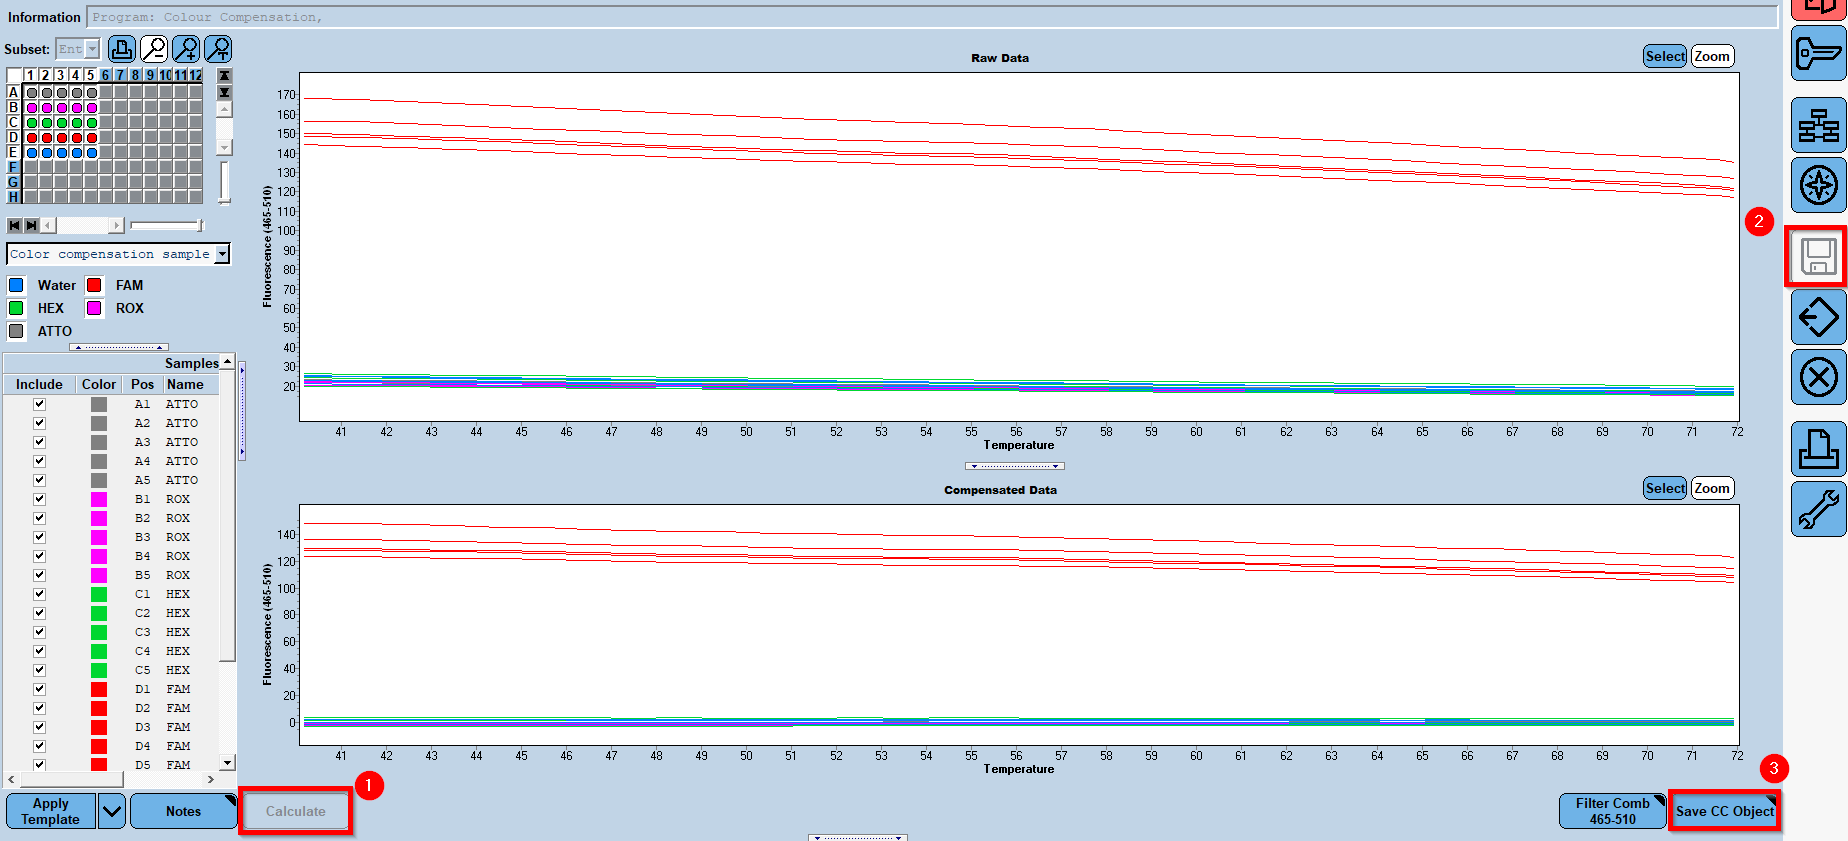This screenshot has height=841, width=1848.
Task: Click the Apply Template button
Action: click(x=51, y=811)
